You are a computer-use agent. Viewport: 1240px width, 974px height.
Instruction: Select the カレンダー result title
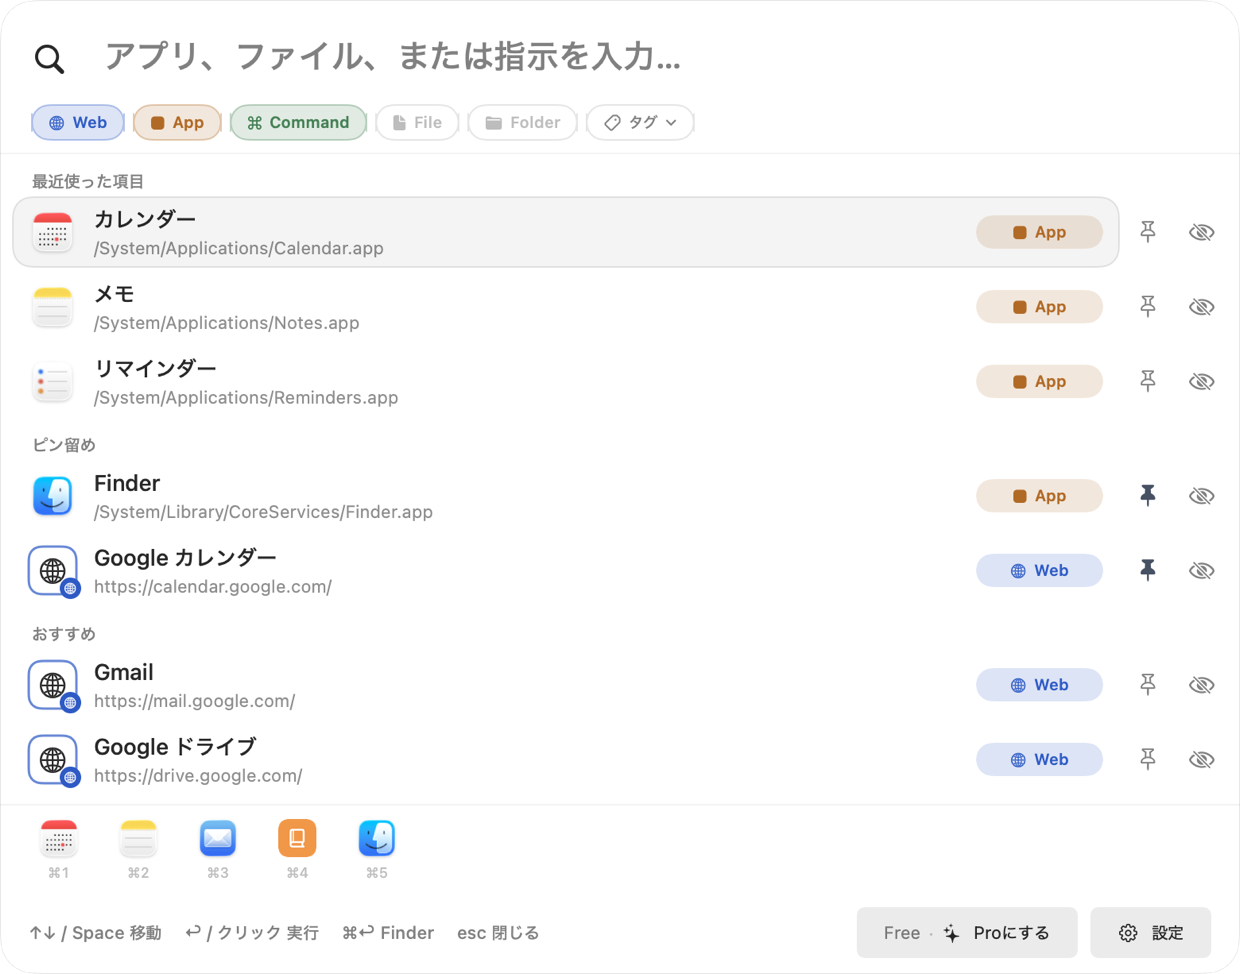pos(145,219)
